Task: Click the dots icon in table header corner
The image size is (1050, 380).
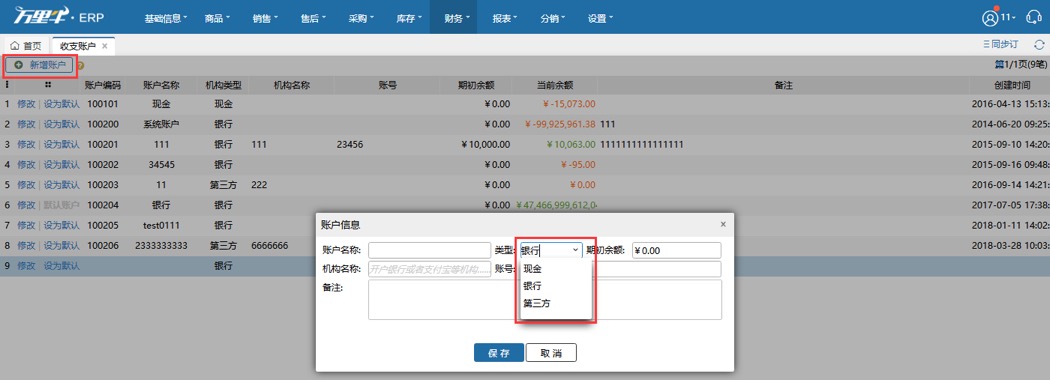Action: point(7,85)
